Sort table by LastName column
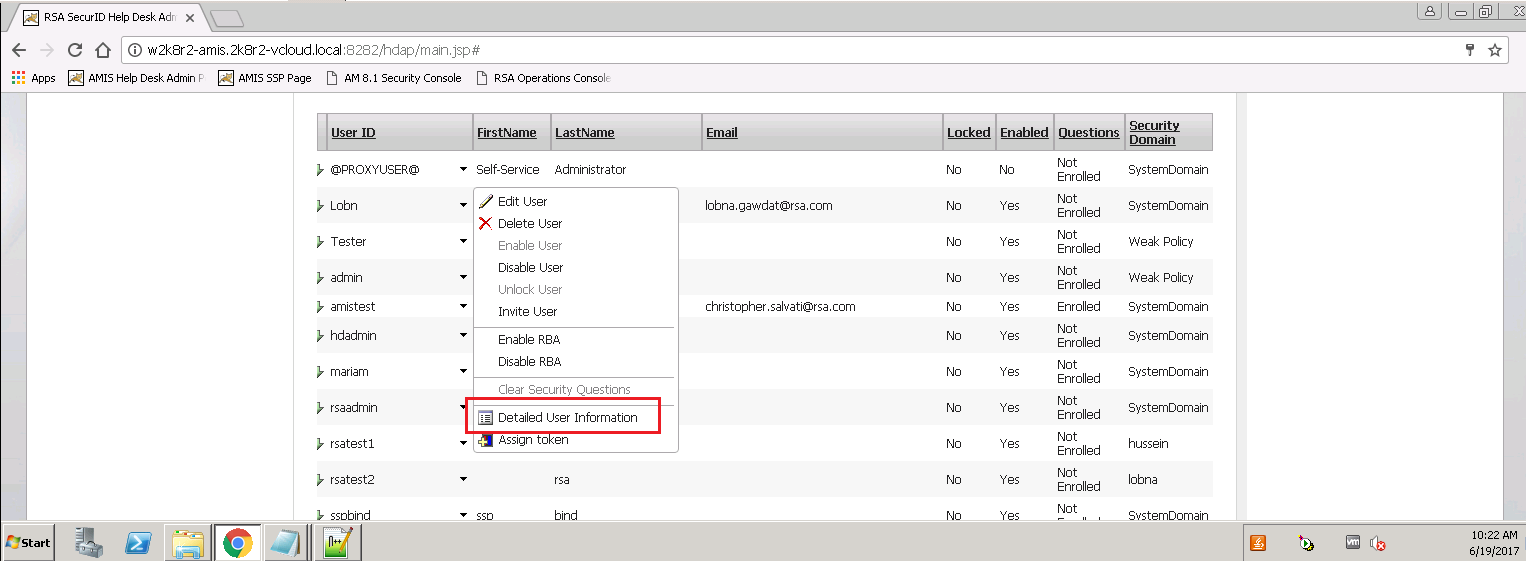 (x=585, y=132)
